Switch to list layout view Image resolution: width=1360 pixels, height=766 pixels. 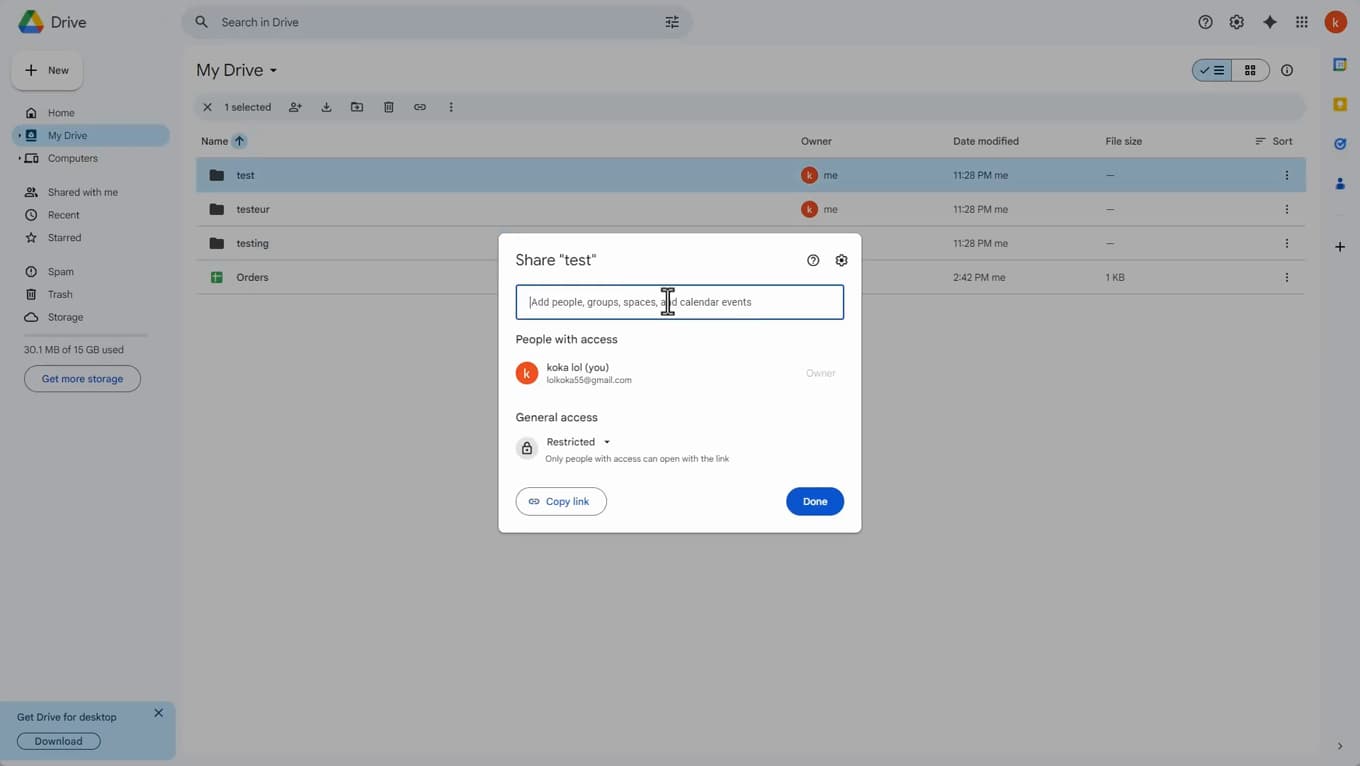[x=1212, y=70]
